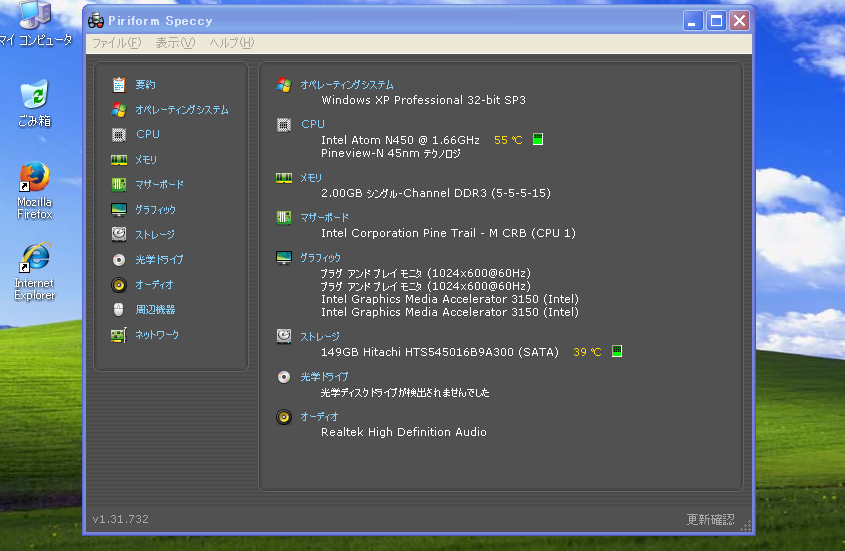The width and height of the screenshot is (845, 551).
Task: Click the peripherals (周辺機器) mouse icon in sidebar
Action: coord(119,309)
